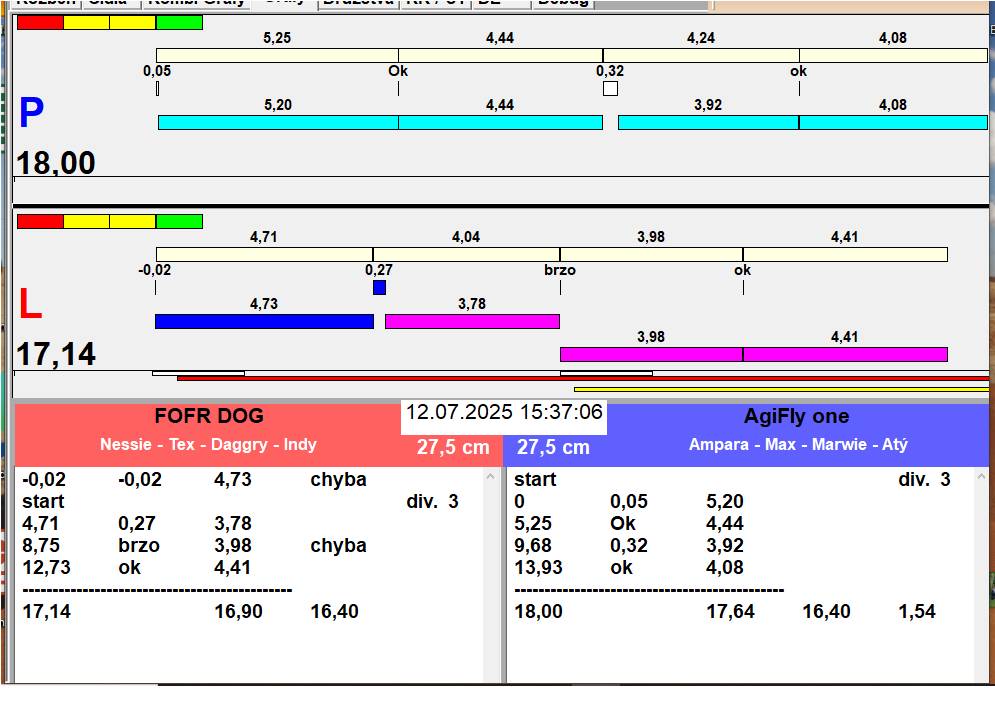Click the green start light in lane P

click(x=180, y=23)
